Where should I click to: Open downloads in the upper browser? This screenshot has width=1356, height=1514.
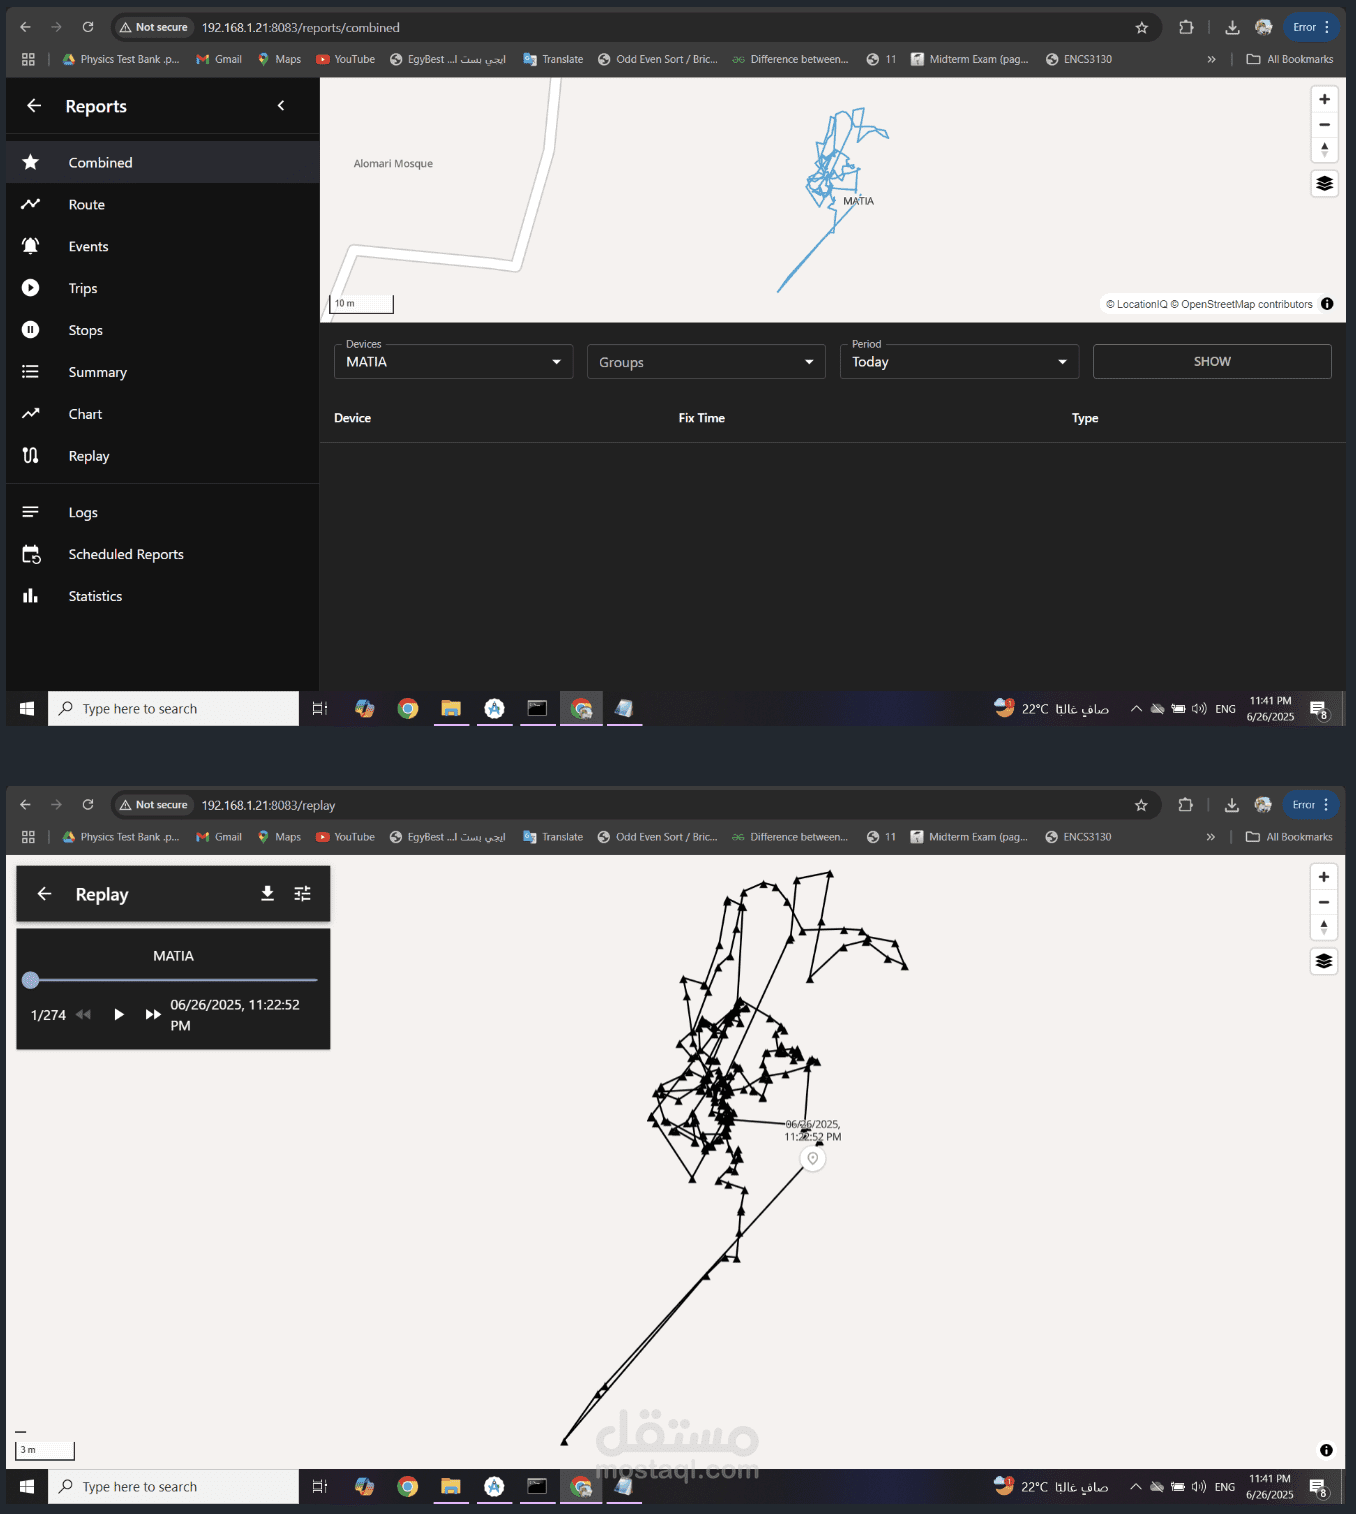point(1232,27)
